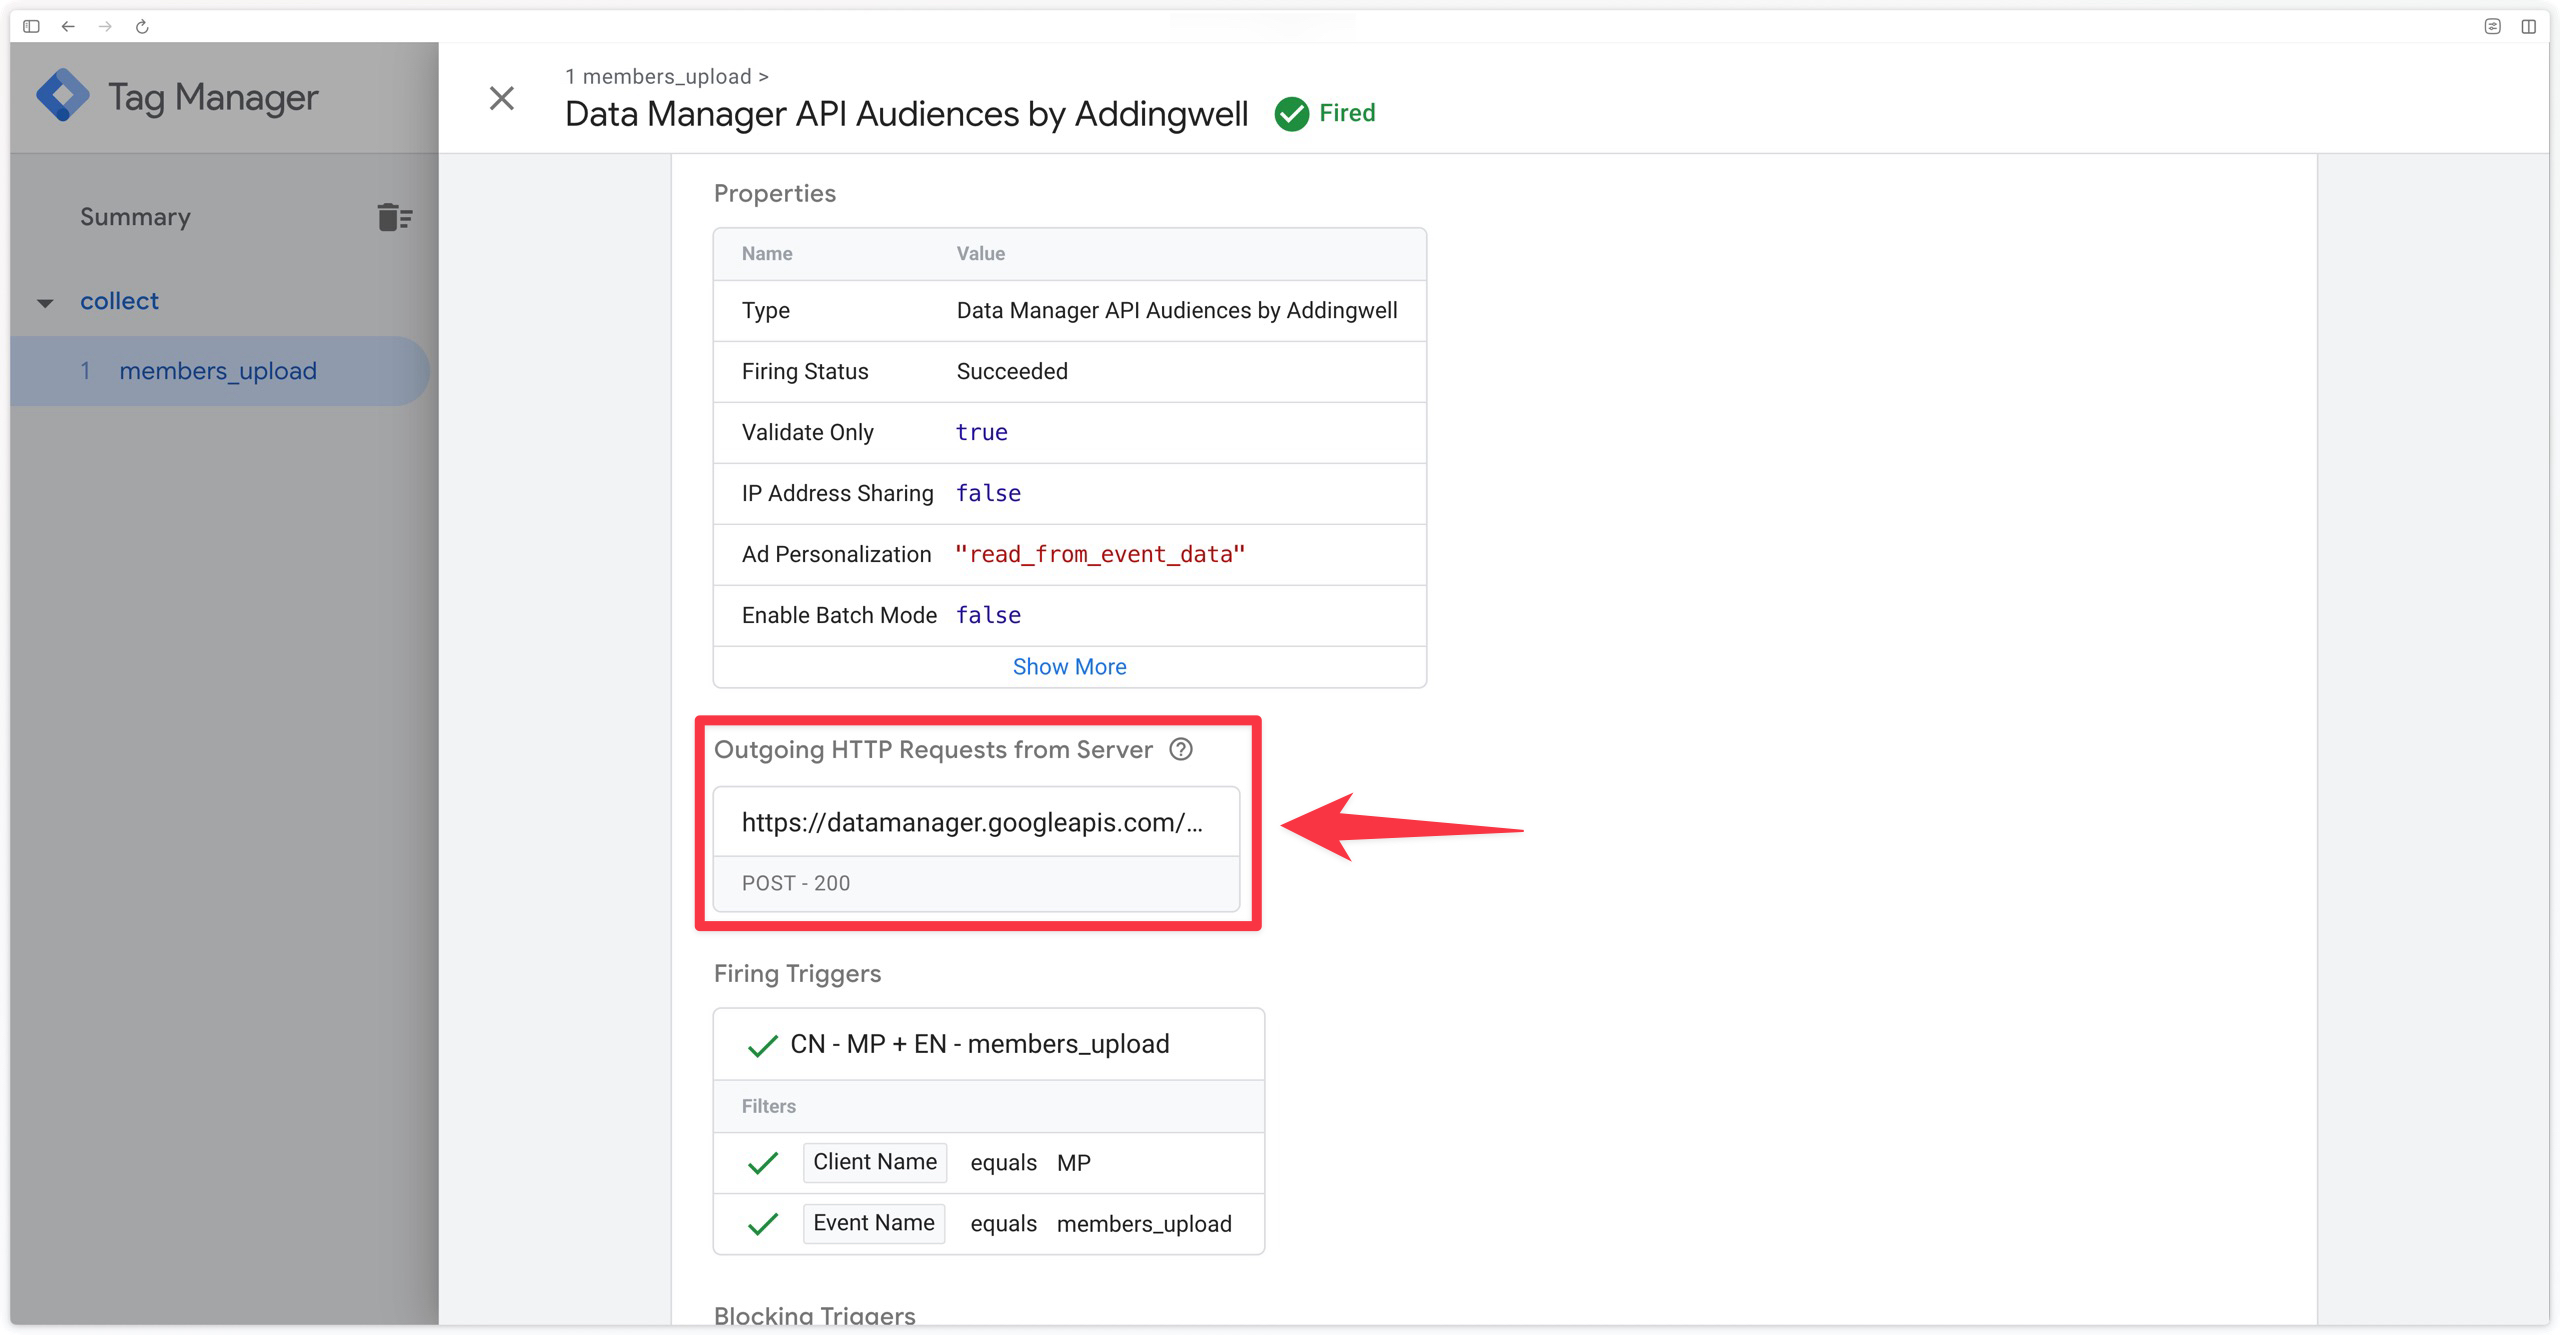Click the Firing Status Succeeded value
This screenshot has height=1335, width=2560.
1012,371
